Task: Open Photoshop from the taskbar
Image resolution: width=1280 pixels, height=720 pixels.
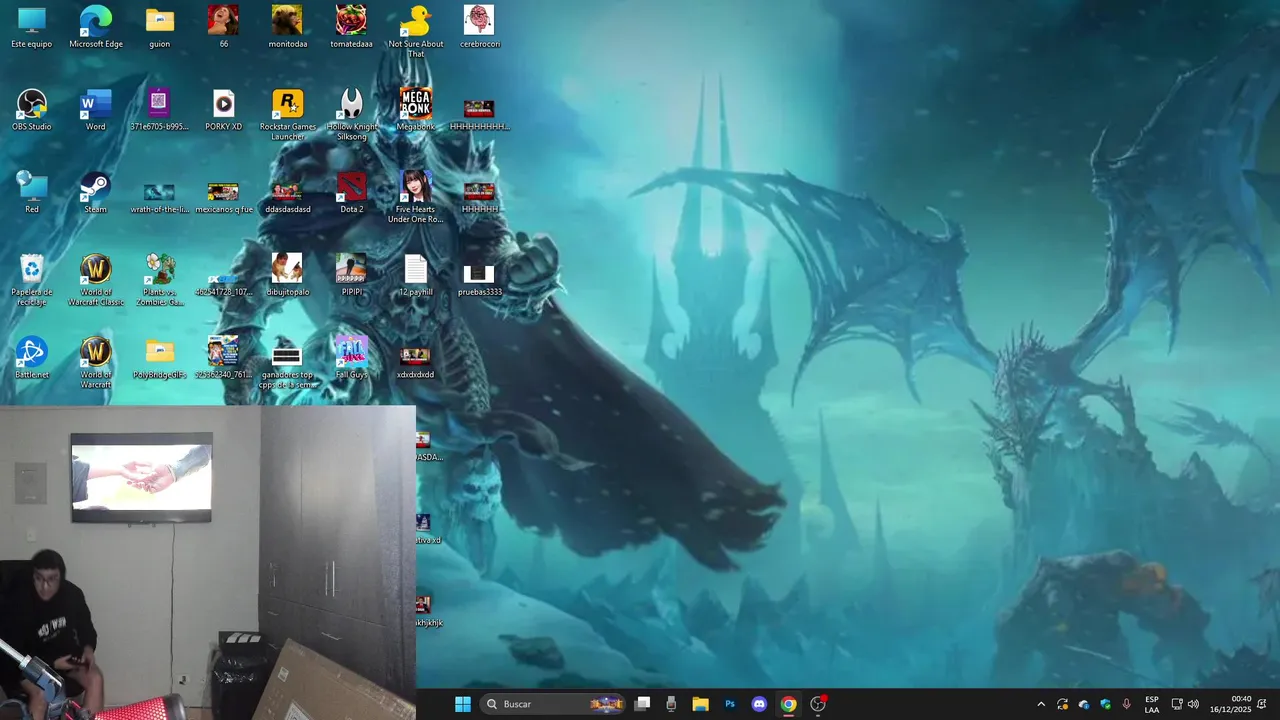Action: tap(730, 704)
